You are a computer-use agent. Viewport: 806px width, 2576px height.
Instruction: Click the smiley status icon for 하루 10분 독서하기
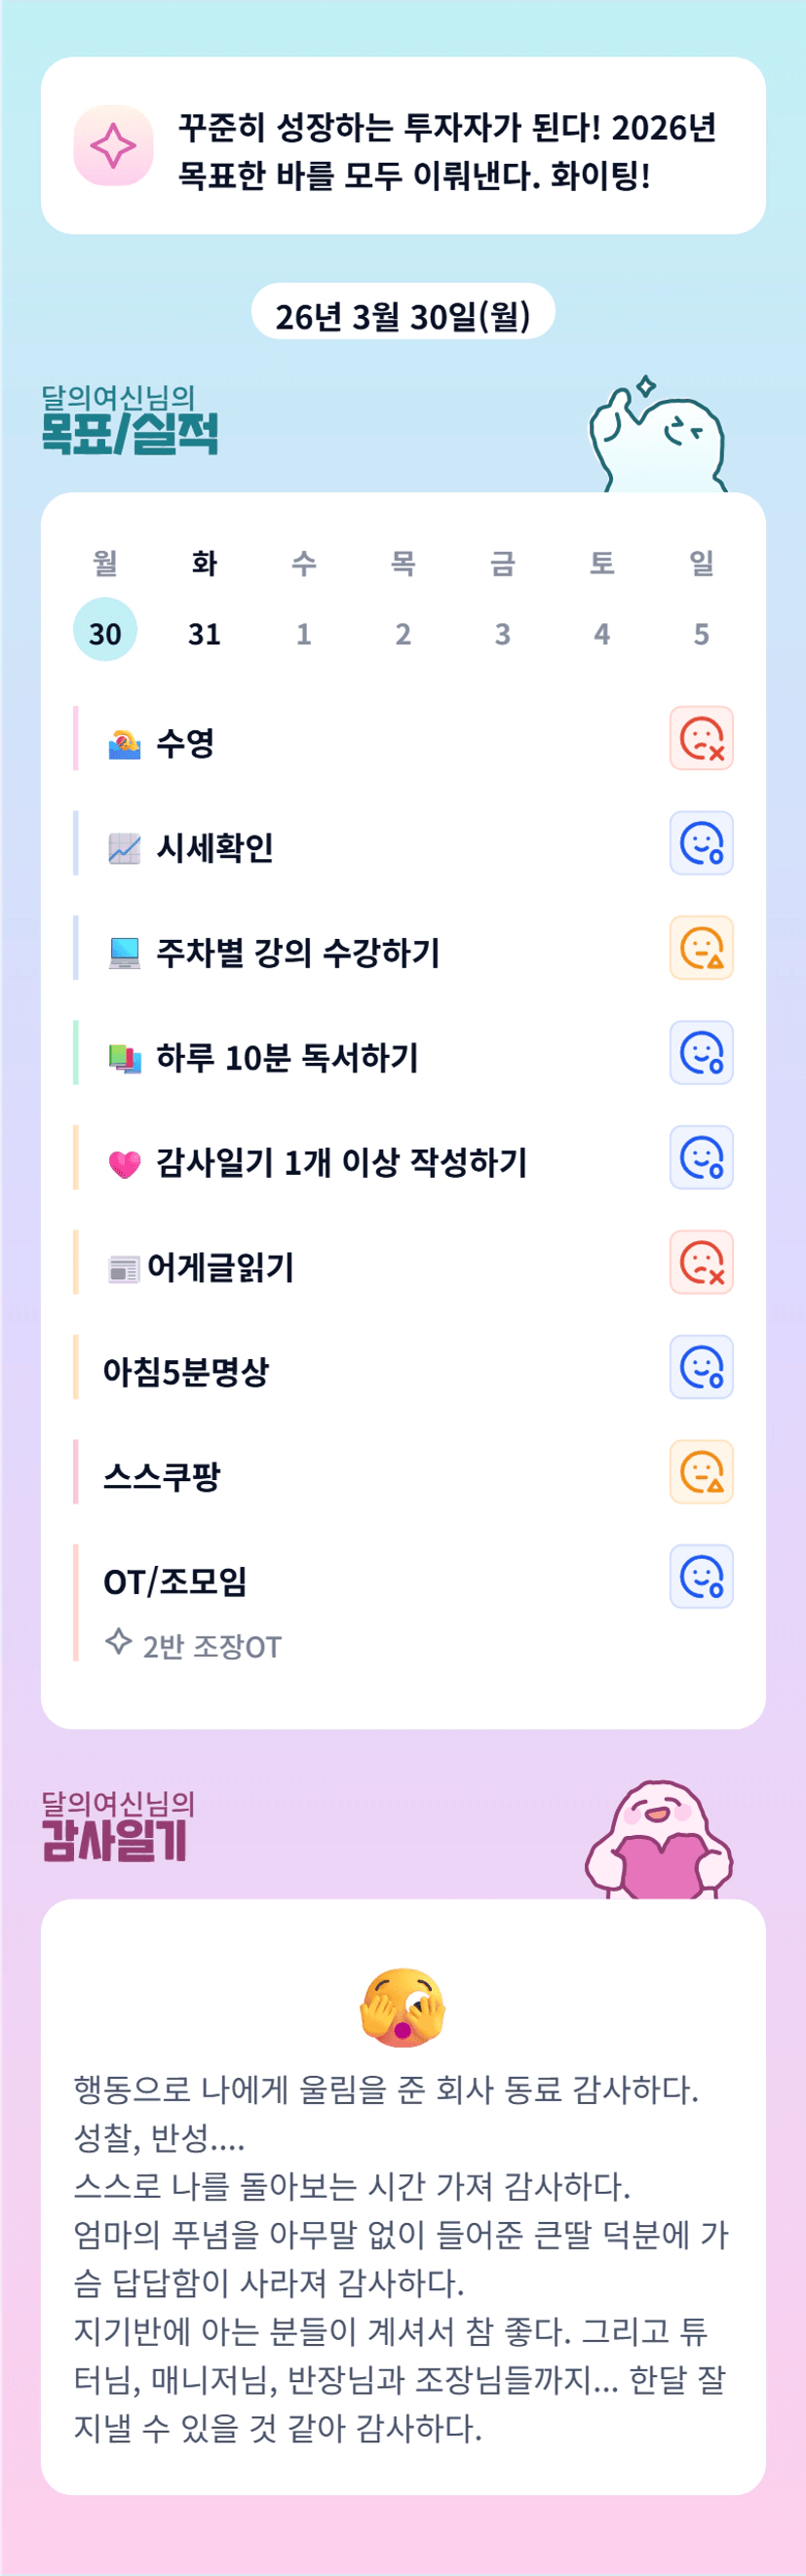tap(701, 1053)
